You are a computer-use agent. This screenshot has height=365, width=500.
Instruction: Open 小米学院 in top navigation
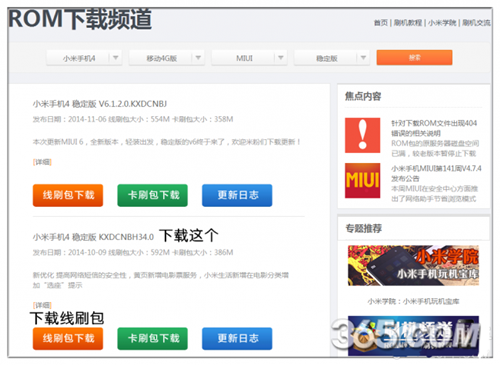(442, 23)
